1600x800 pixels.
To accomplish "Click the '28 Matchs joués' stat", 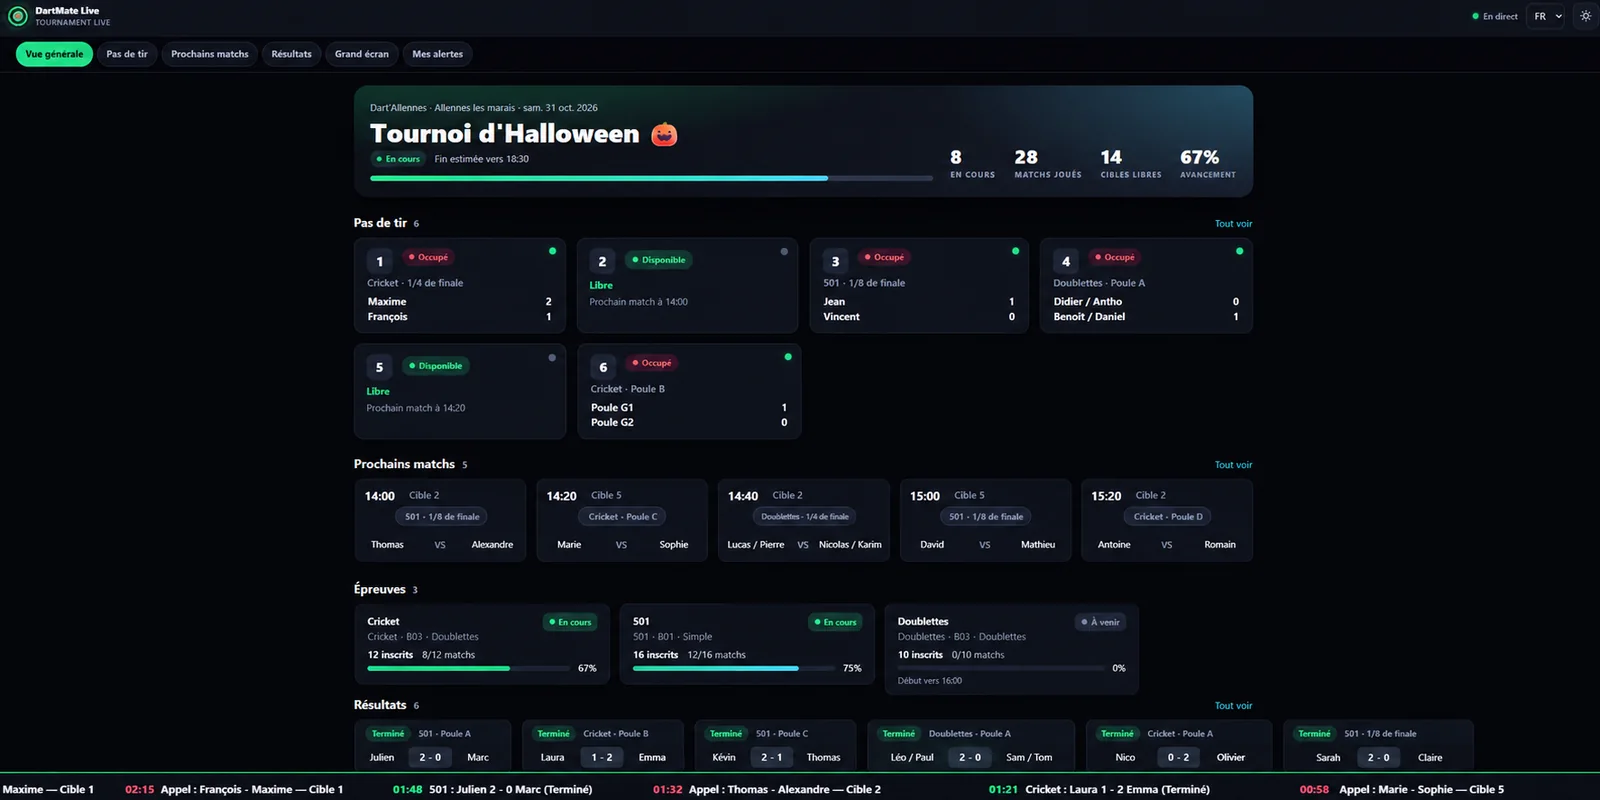I will 1047,164.
